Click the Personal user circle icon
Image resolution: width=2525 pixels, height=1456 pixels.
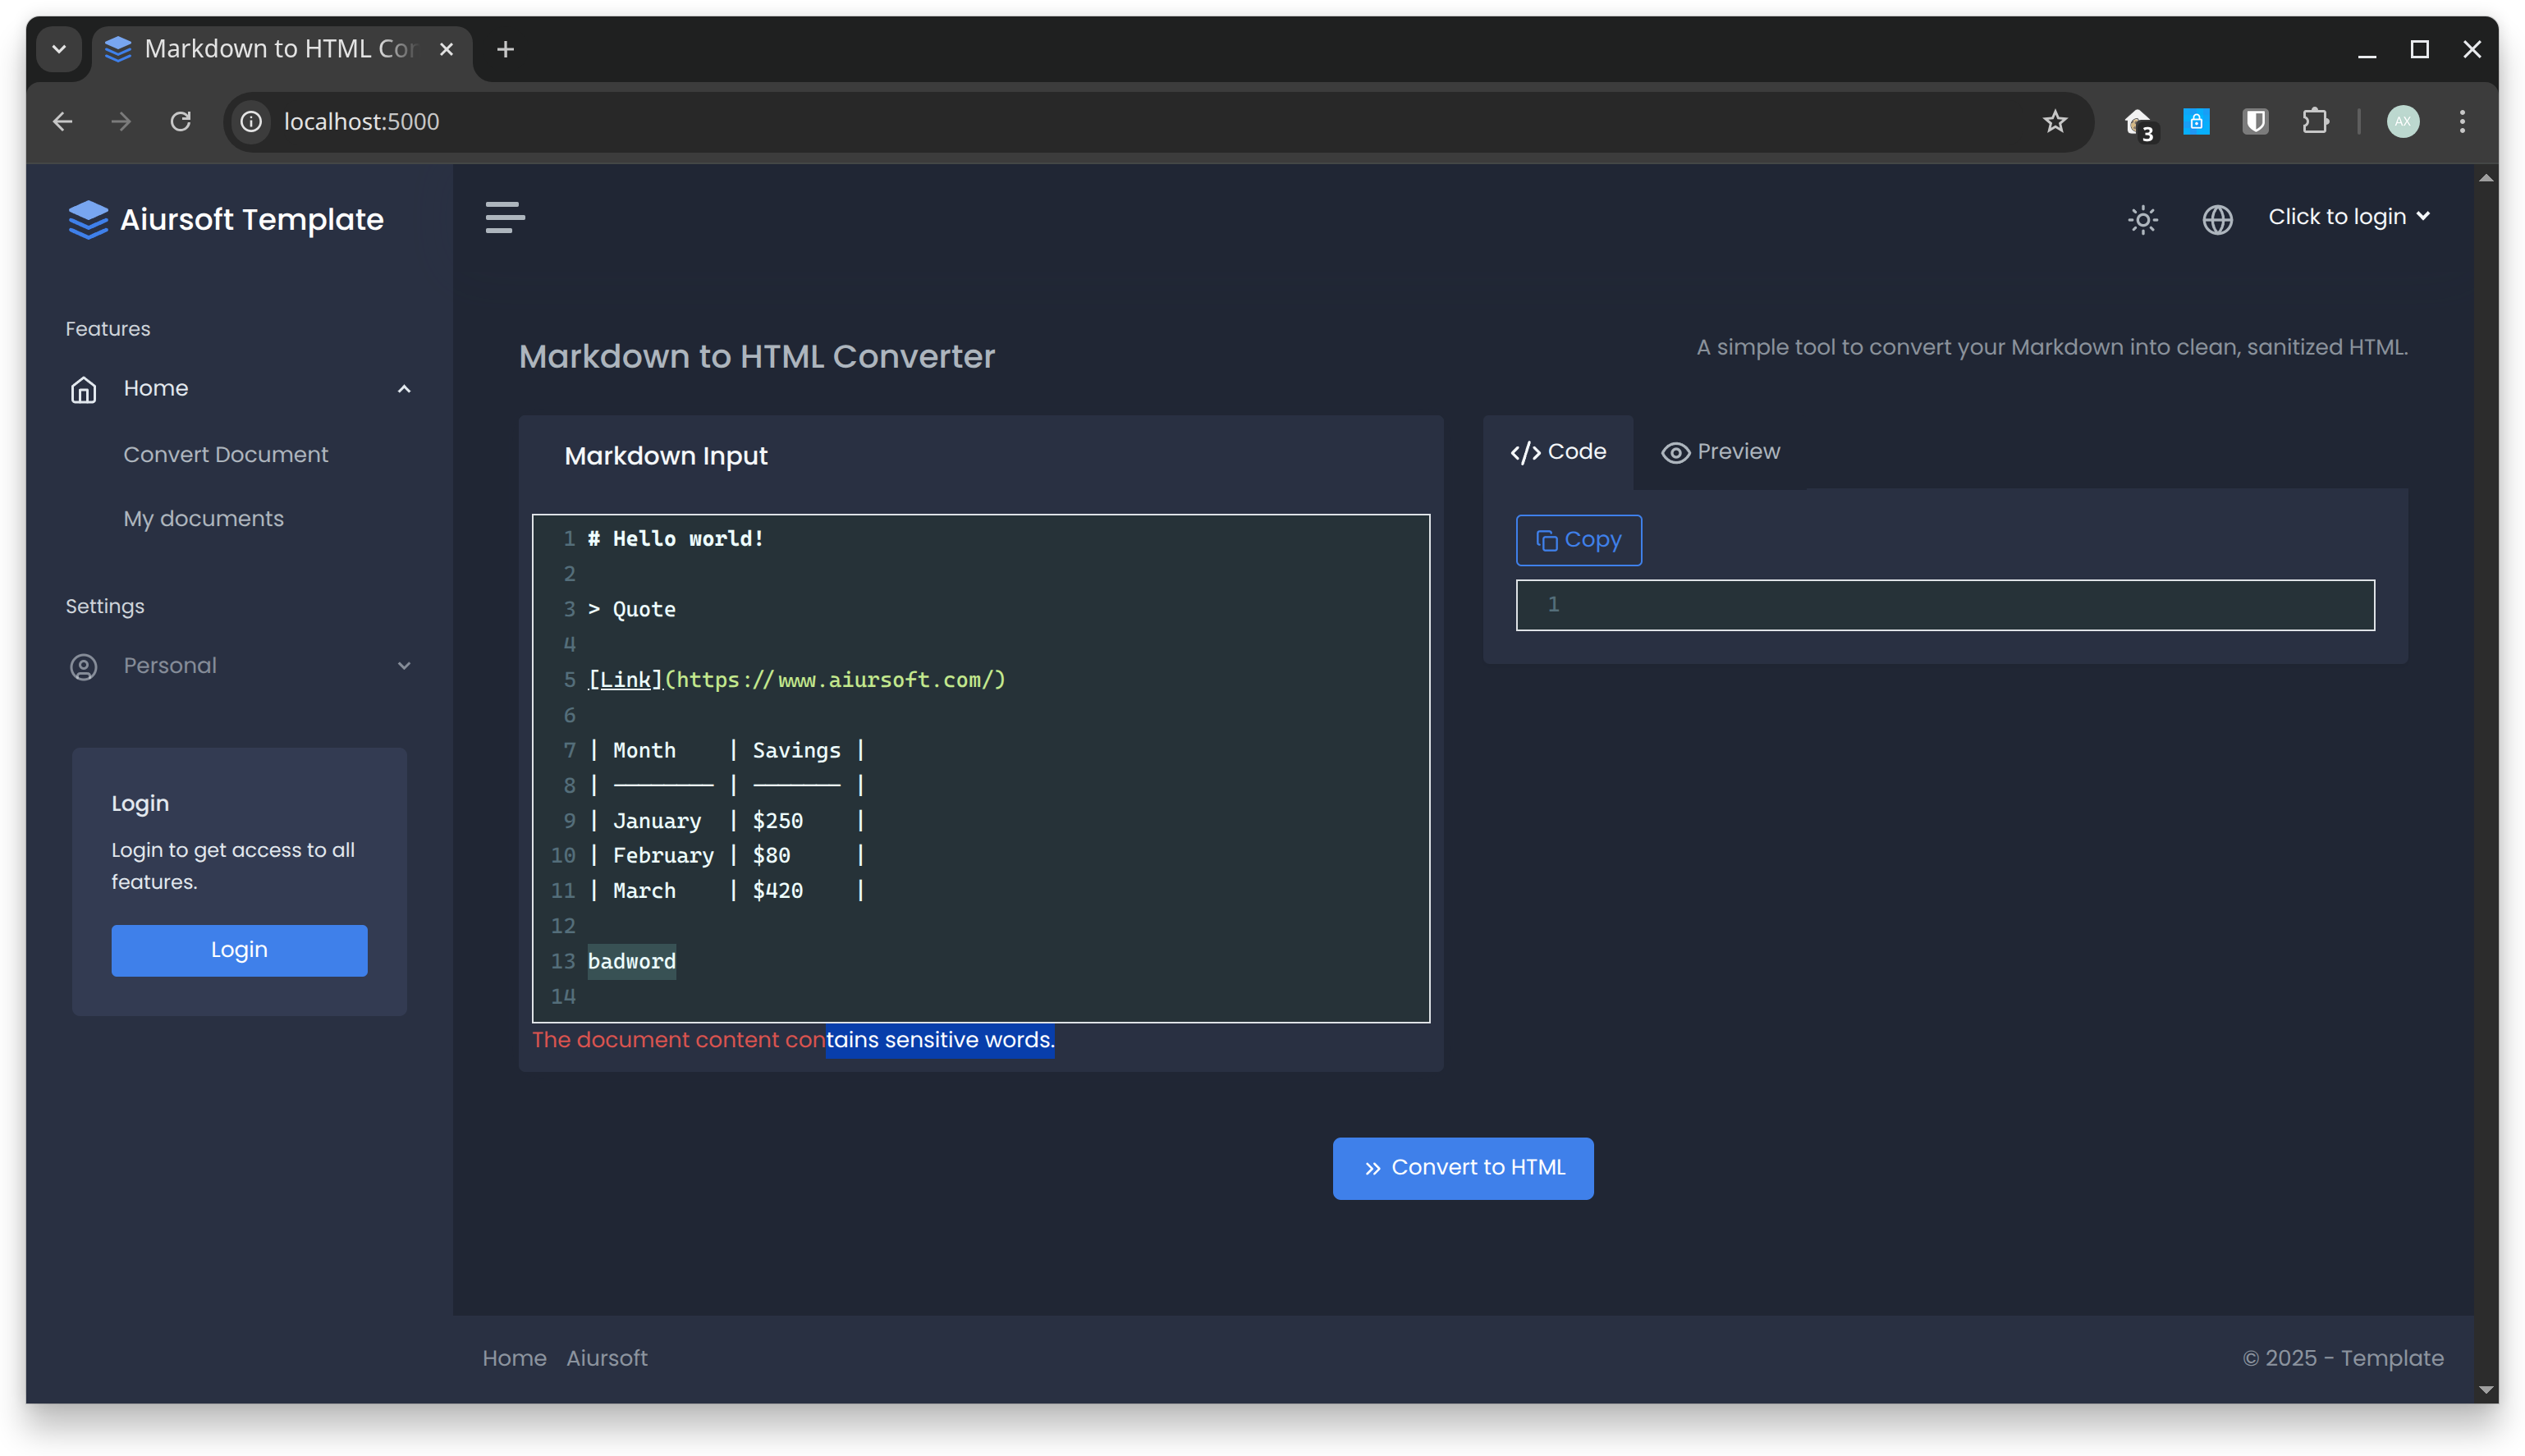(84, 667)
